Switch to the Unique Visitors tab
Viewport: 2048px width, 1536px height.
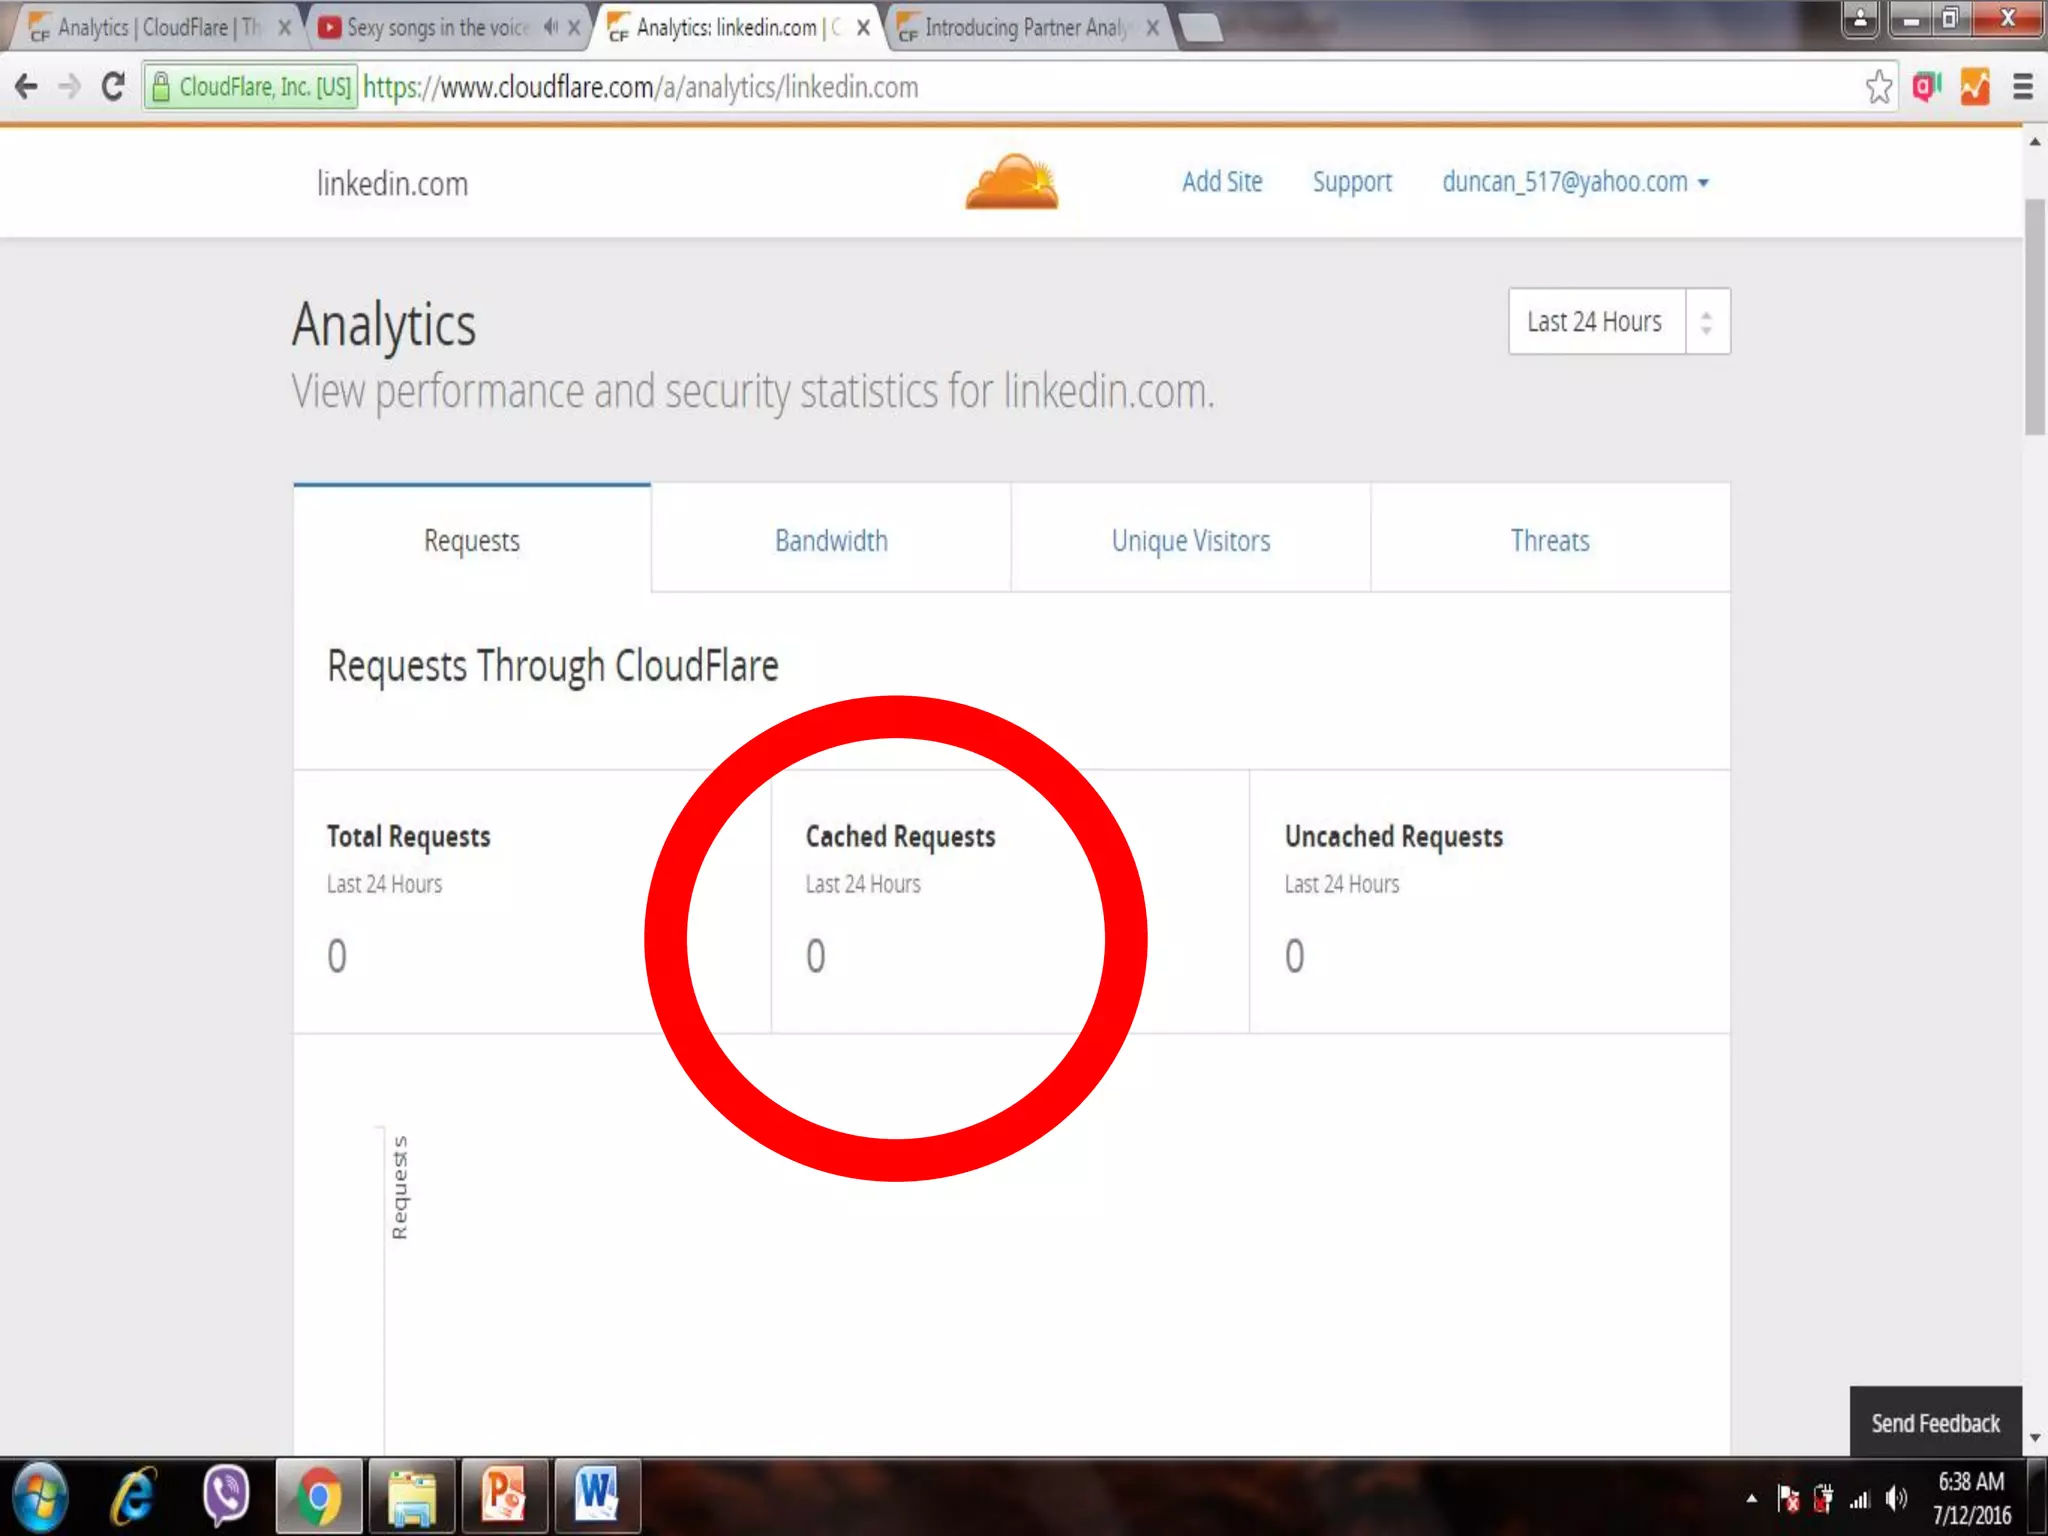click(x=1190, y=541)
